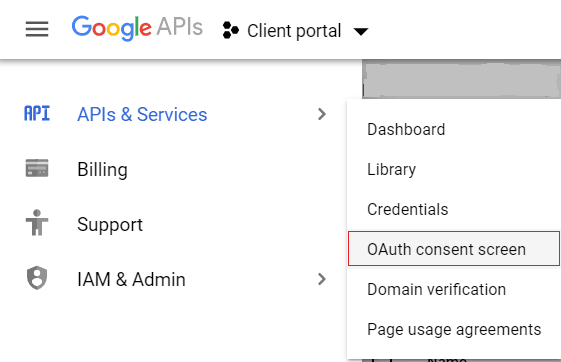This screenshot has width=561, height=362.
Task: Open Page usage agreements entry
Action: 454,329
